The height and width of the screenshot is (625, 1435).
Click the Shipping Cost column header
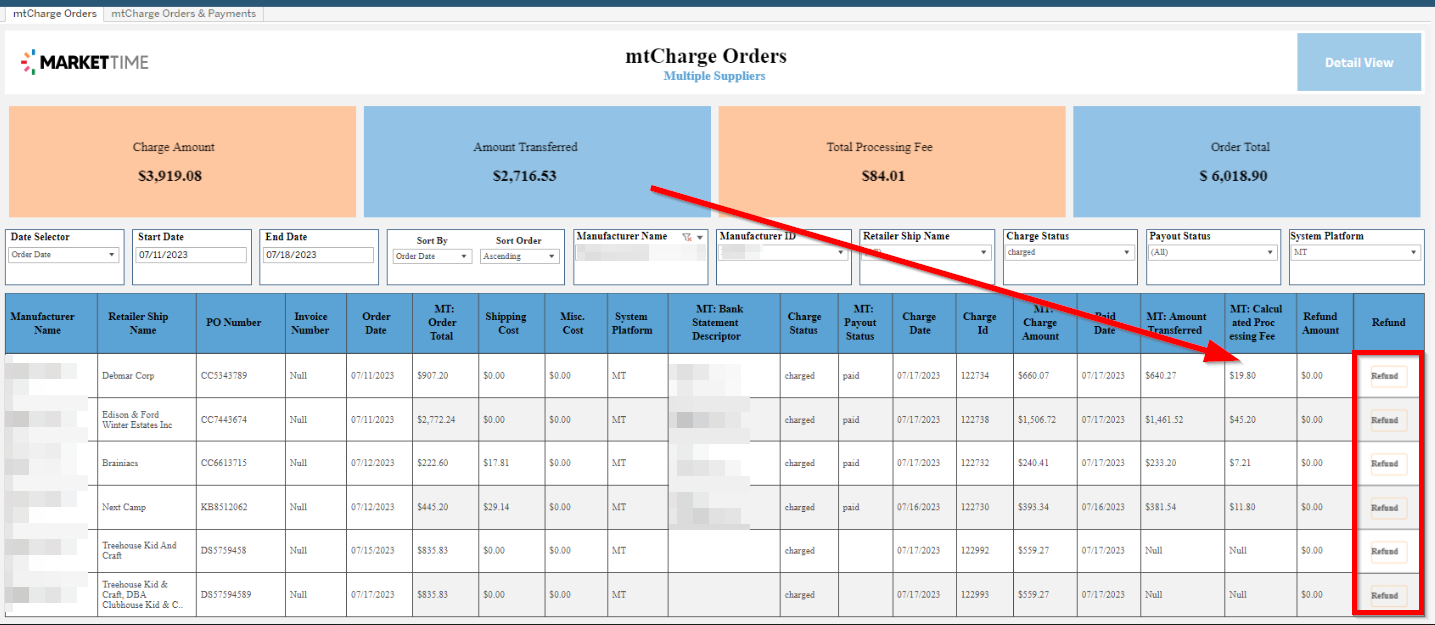[x=511, y=323]
